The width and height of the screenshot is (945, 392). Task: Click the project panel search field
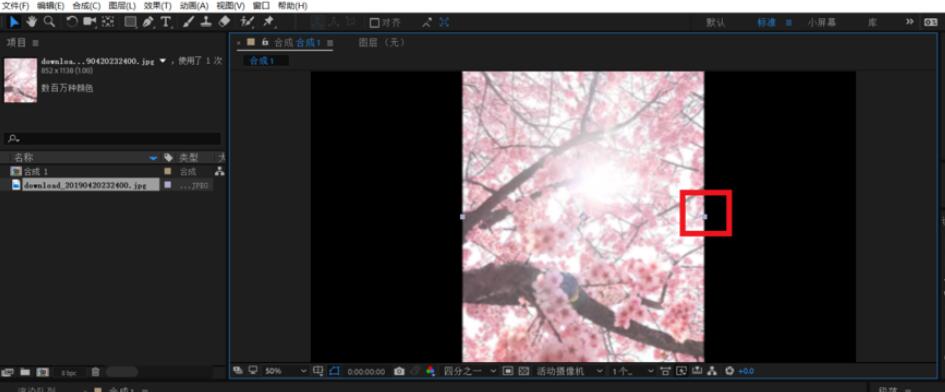(113, 139)
